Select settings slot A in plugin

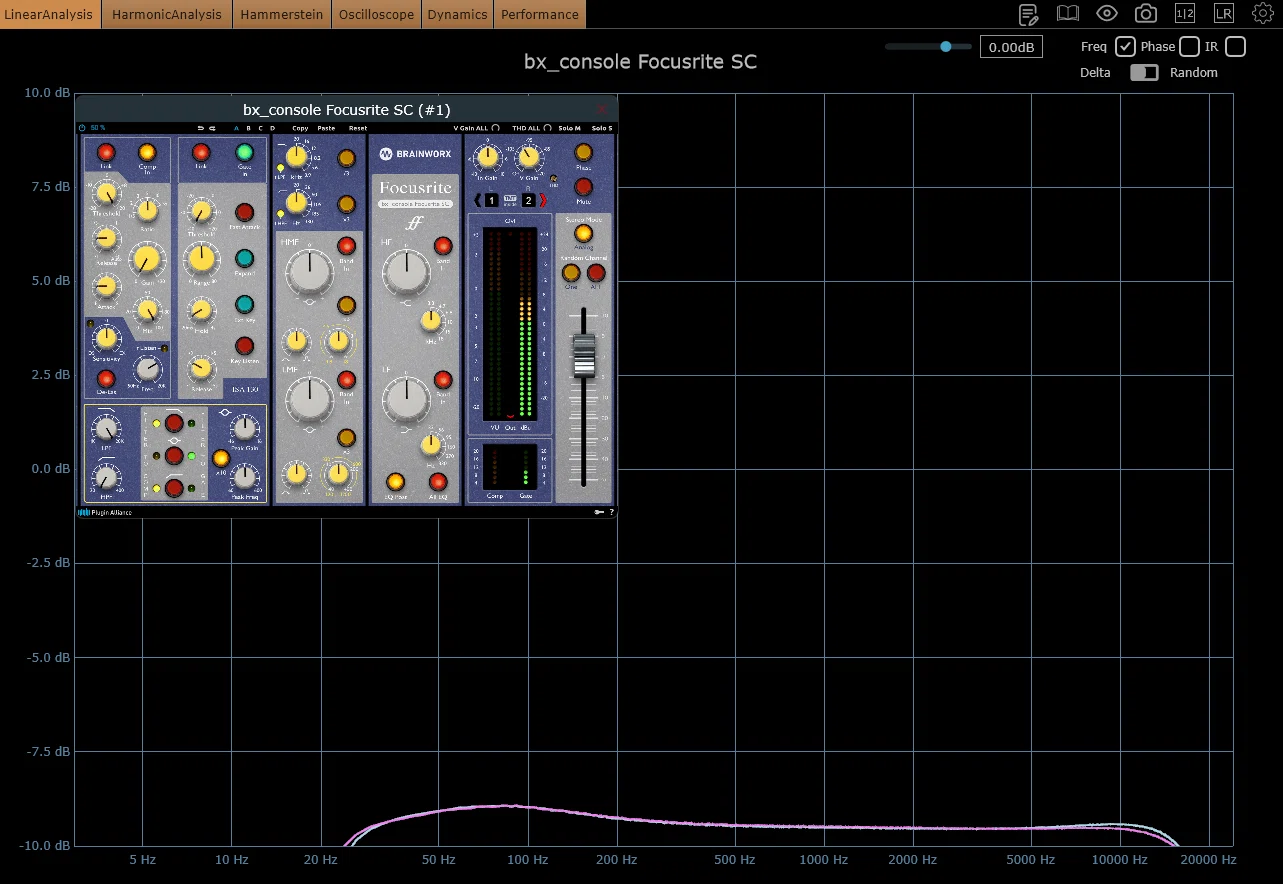tap(237, 128)
